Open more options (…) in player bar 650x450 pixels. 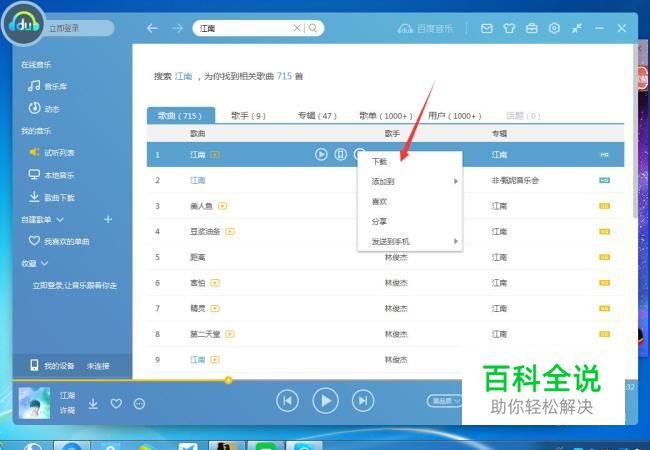tap(140, 403)
